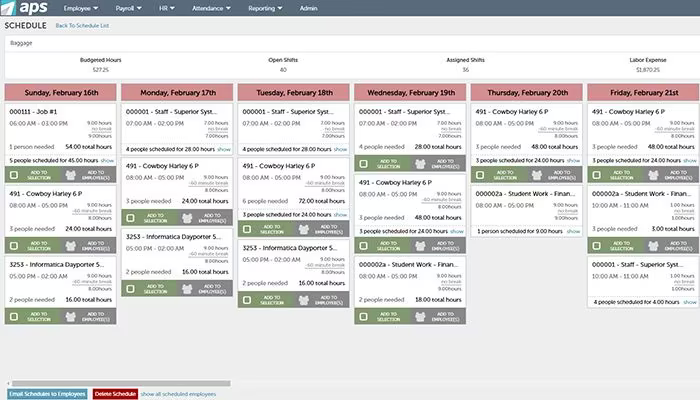Check add-to-selection for Friday's Student Work
Viewport: 700px width, 400px height.
[x=596, y=246]
